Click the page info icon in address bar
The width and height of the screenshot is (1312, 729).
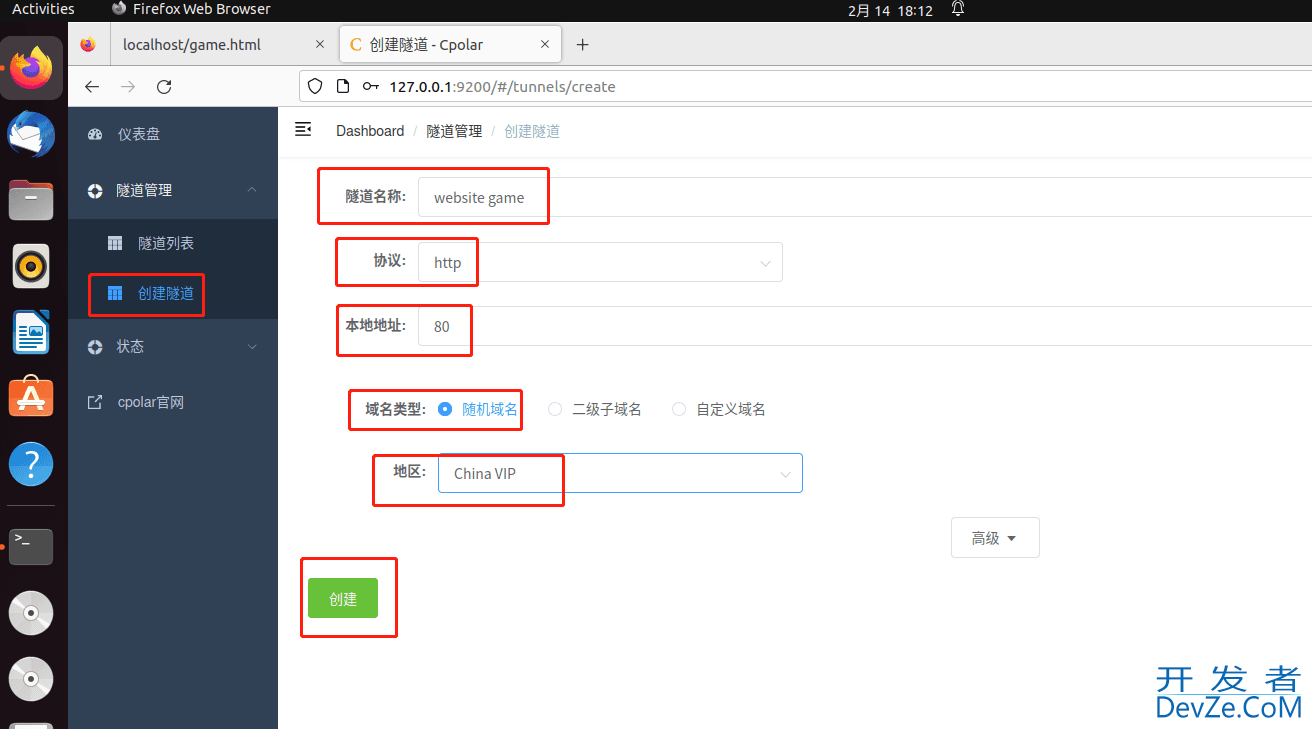point(343,87)
